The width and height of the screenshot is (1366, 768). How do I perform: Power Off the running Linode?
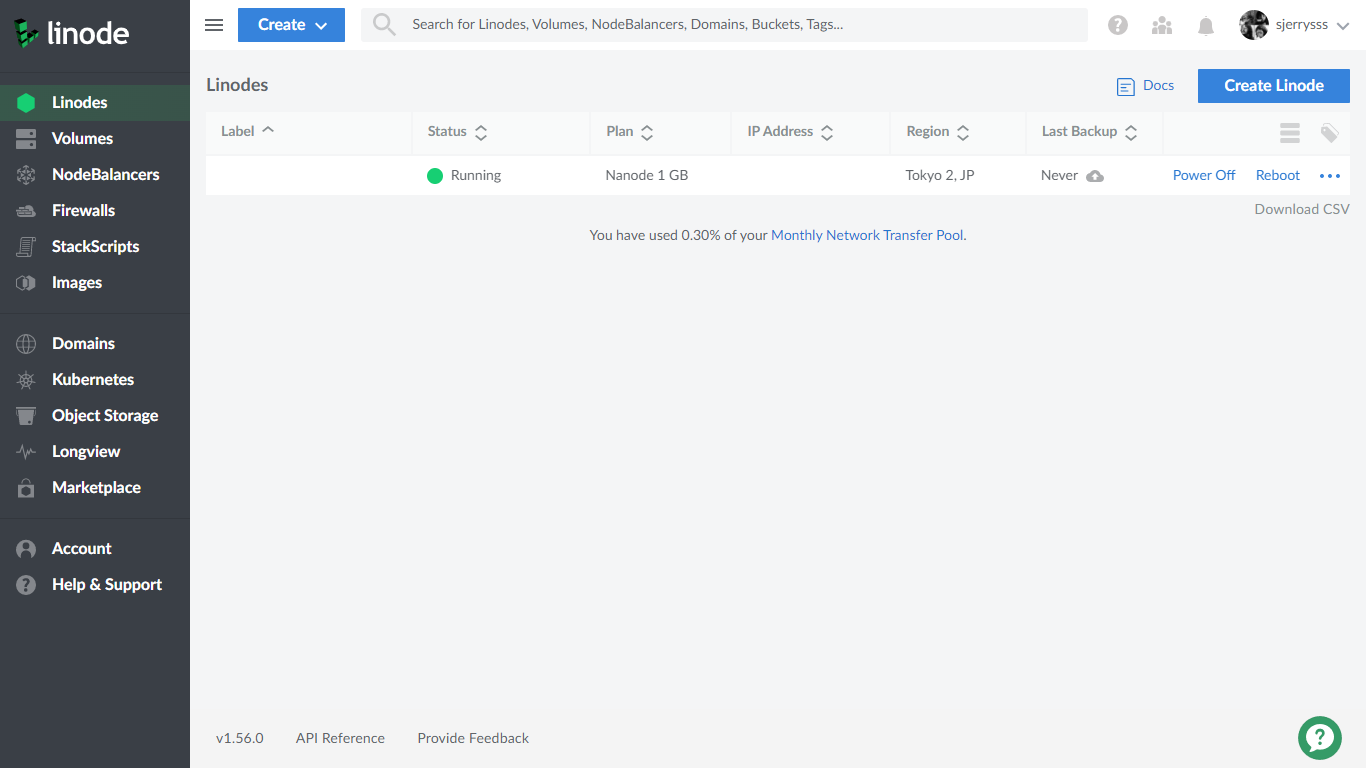pos(1204,175)
